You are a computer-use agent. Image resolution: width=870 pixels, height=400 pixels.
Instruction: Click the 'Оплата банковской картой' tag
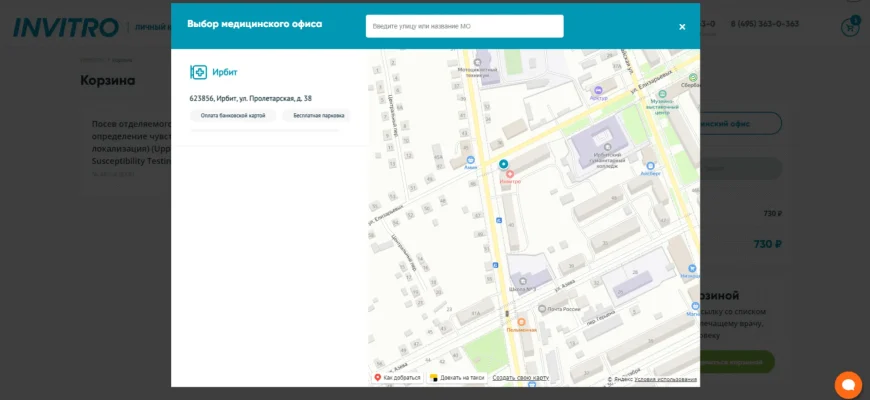point(233,116)
